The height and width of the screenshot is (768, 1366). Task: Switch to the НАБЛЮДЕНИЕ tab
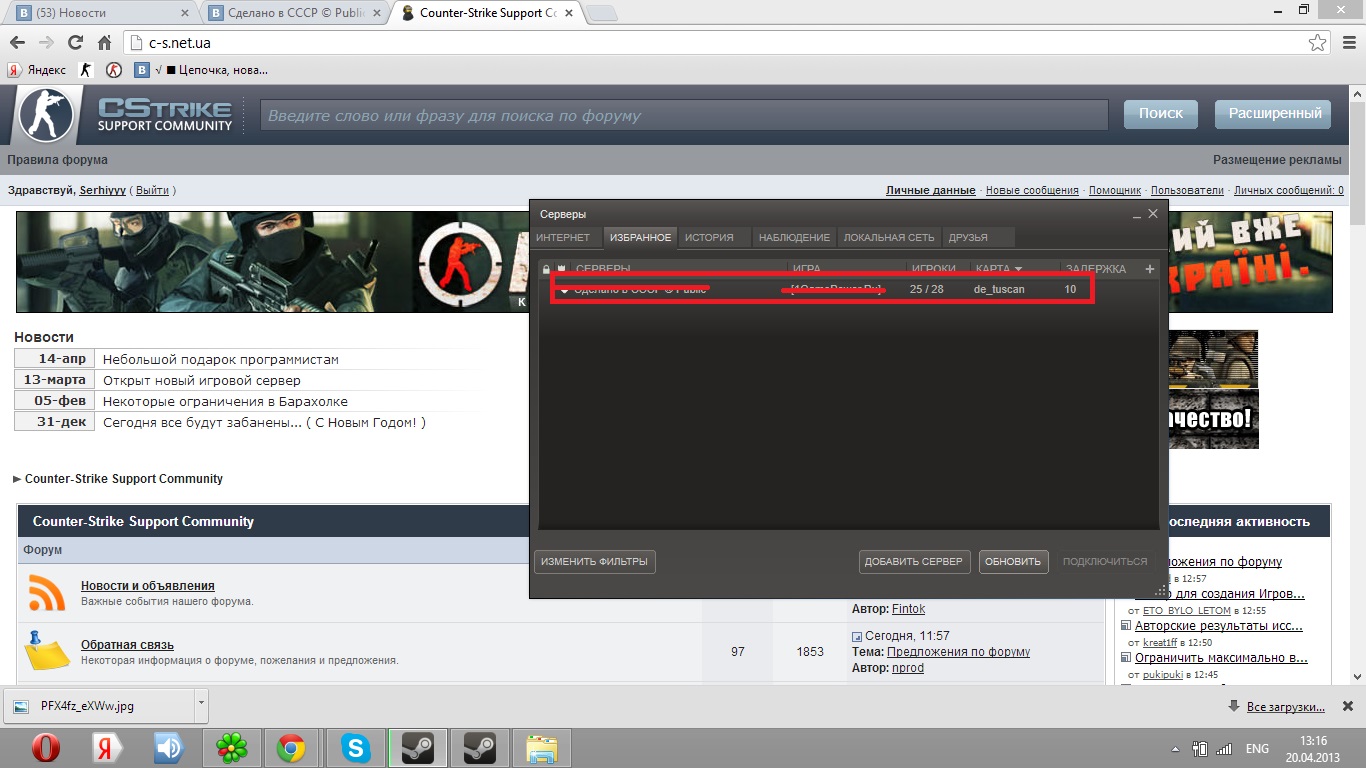pyautogui.click(x=794, y=237)
